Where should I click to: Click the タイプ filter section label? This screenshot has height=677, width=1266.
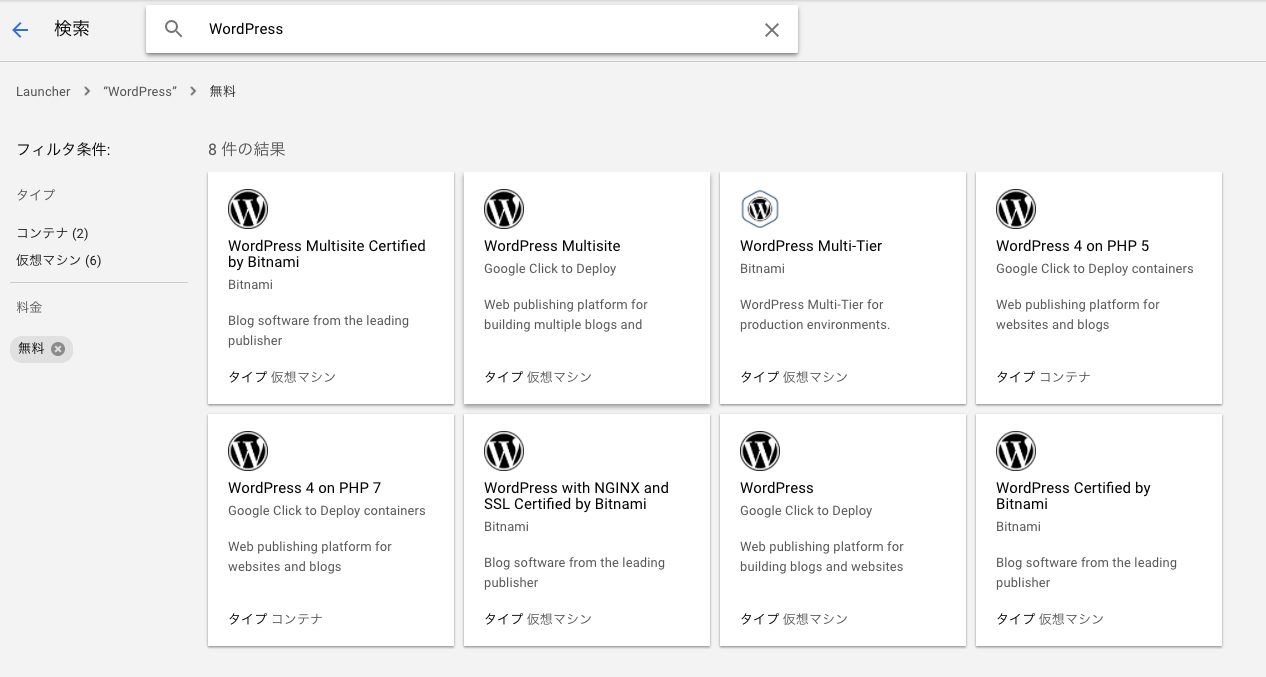tap(36, 195)
